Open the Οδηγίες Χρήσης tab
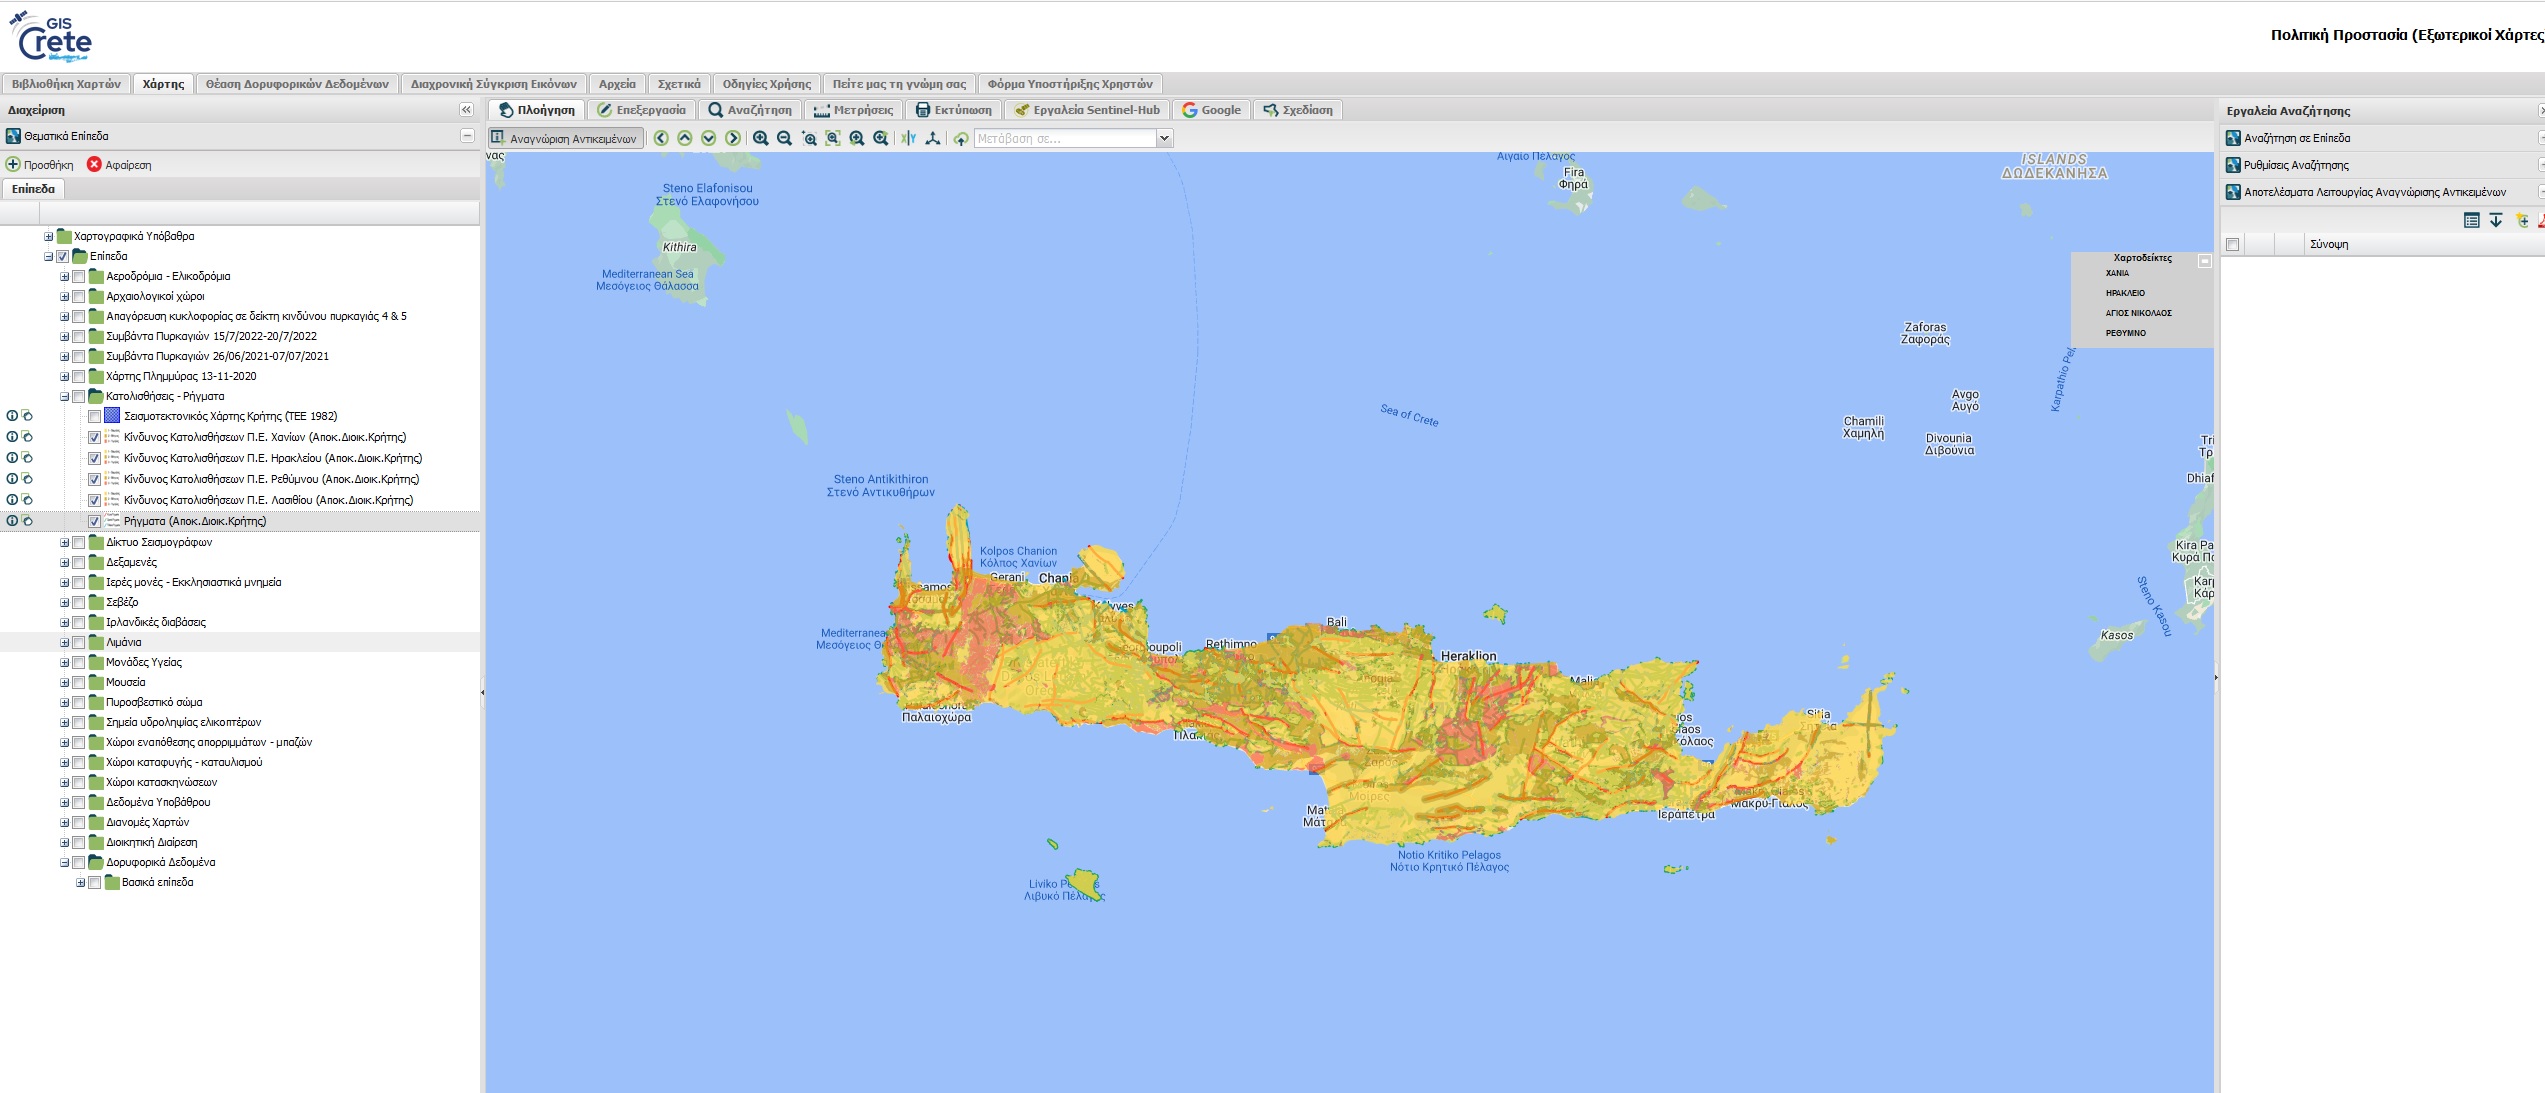The height and width of the screenshot is (1093, 2545). click(x=767, y=84)
